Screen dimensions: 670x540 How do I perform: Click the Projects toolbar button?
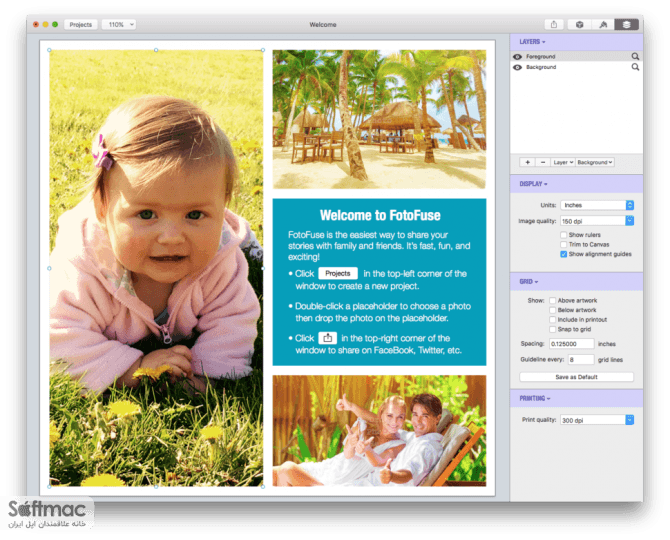[x=81, y=24]
